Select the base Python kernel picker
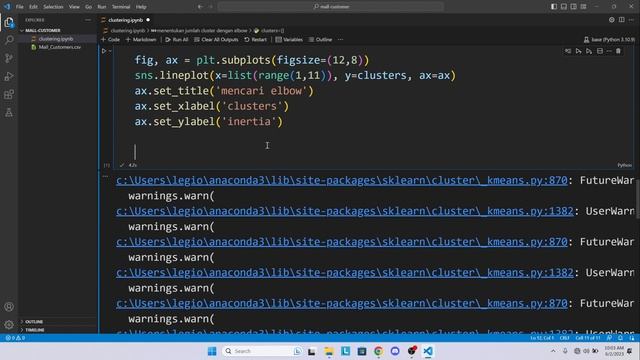 tap(609, 40)
